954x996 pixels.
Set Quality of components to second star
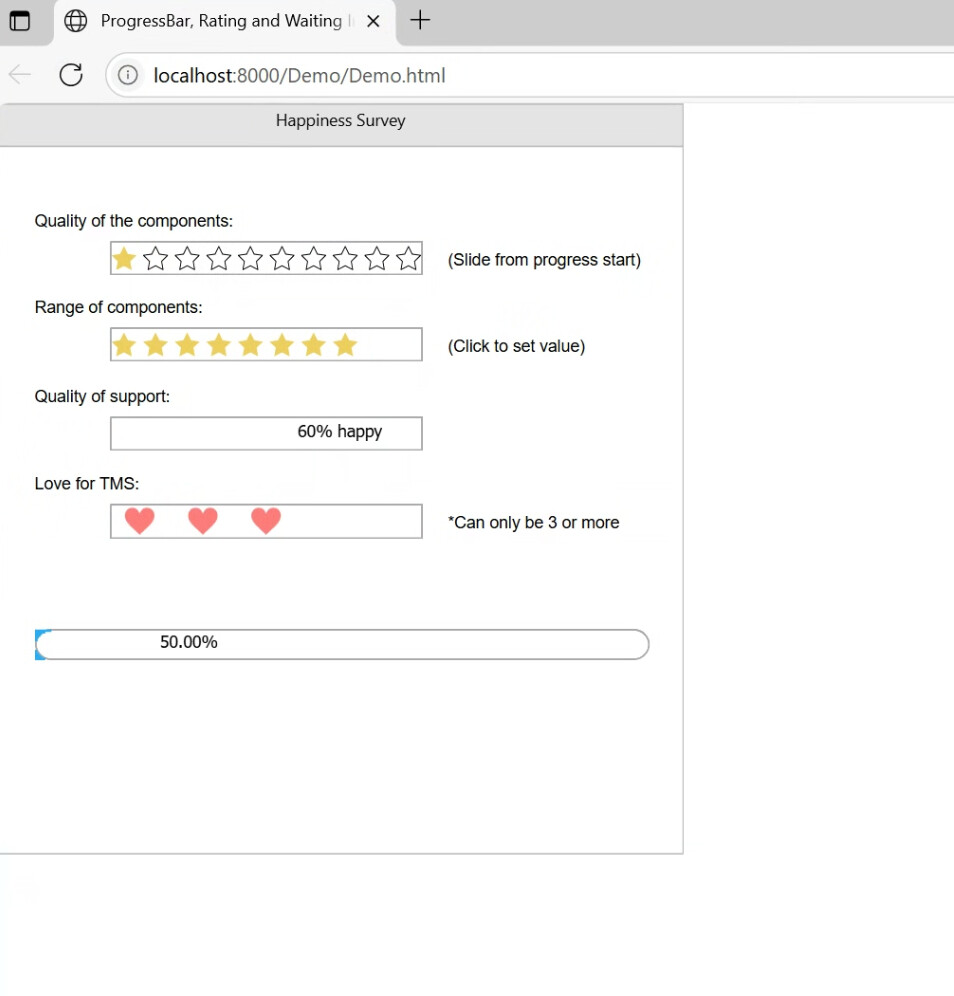(x=156, y=259)
